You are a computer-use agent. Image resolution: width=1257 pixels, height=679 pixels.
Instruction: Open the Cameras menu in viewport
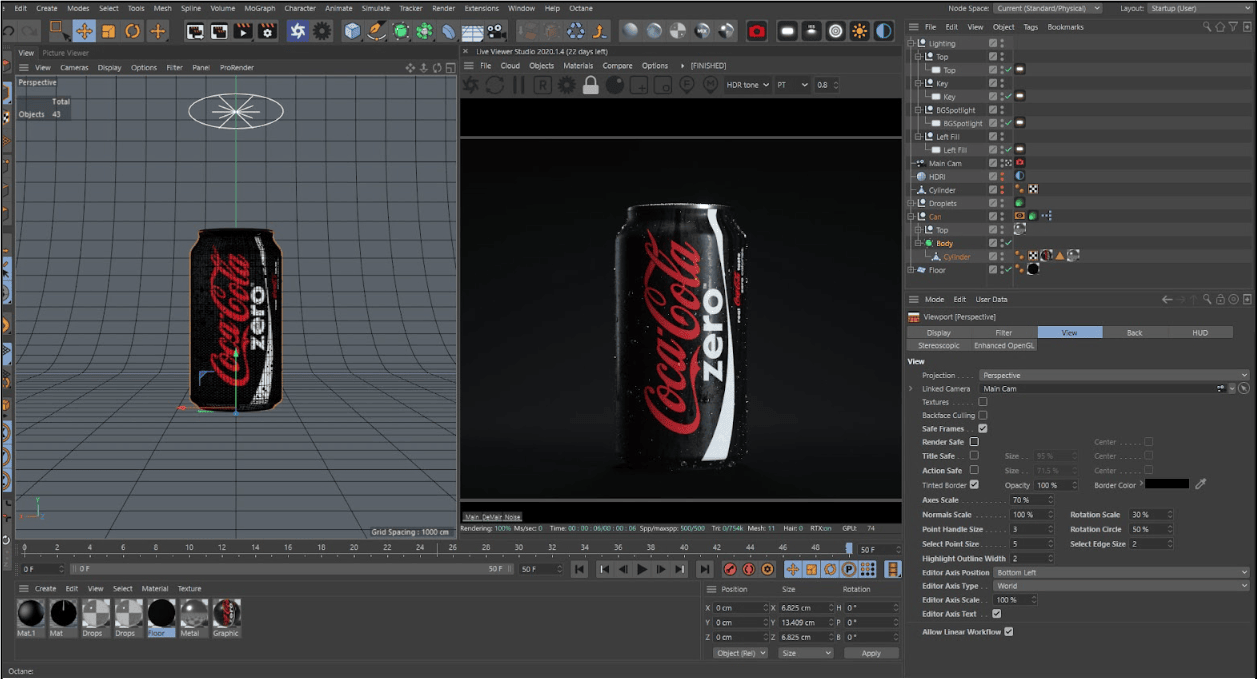click(74, 68)
